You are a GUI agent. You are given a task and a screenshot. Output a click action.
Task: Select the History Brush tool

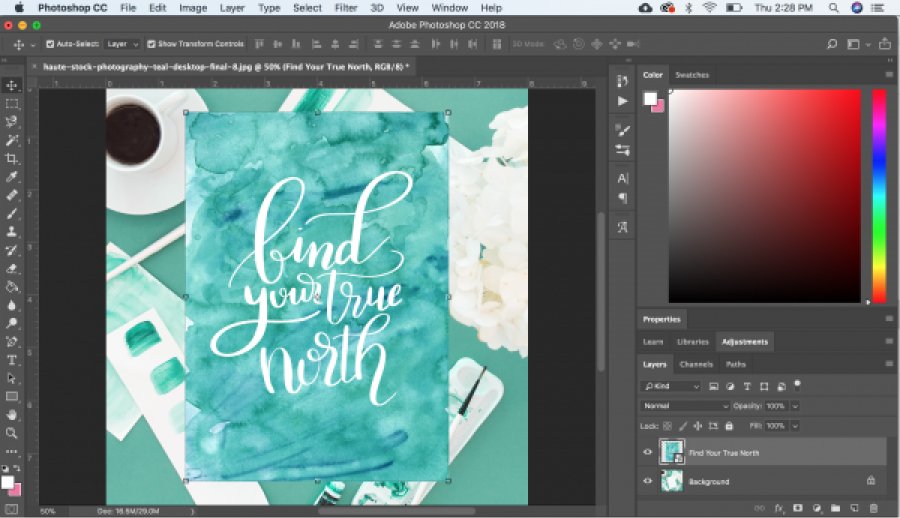click(11, 250)
